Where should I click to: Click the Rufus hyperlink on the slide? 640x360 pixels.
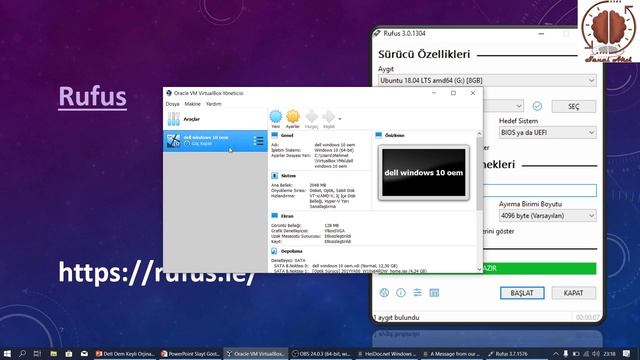[x=92, y=97]
